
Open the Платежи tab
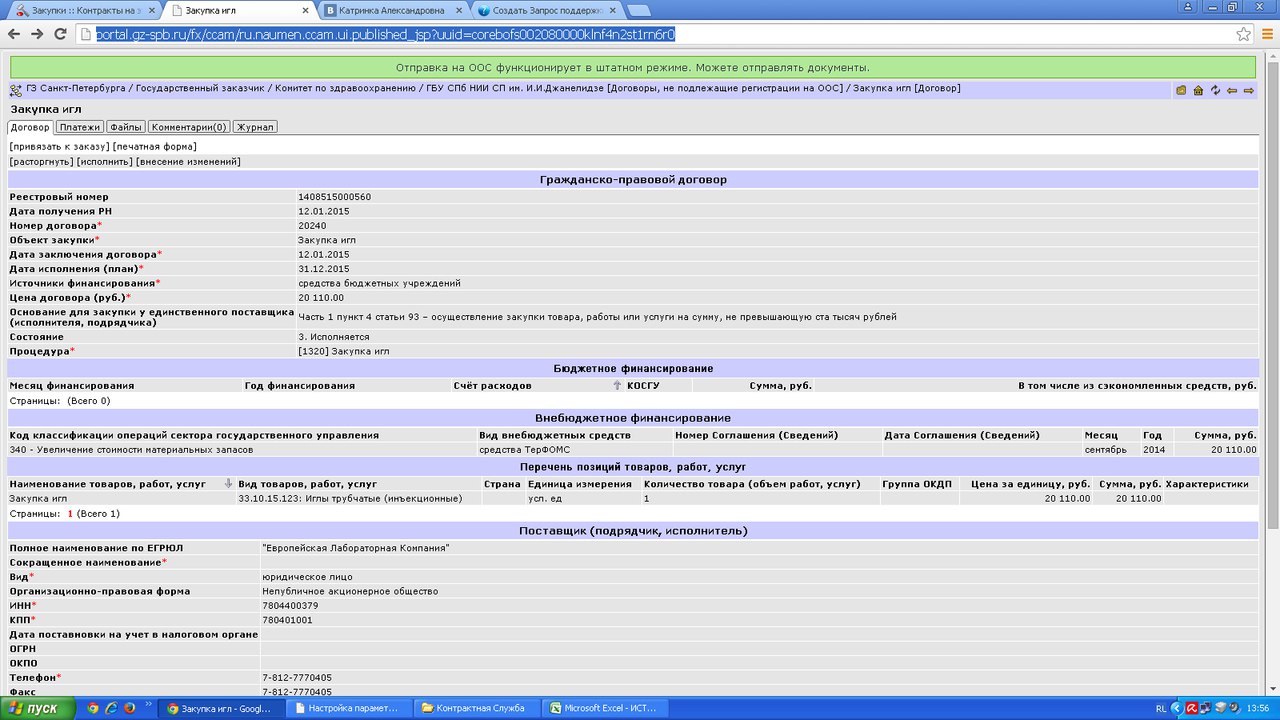(79, 127)
